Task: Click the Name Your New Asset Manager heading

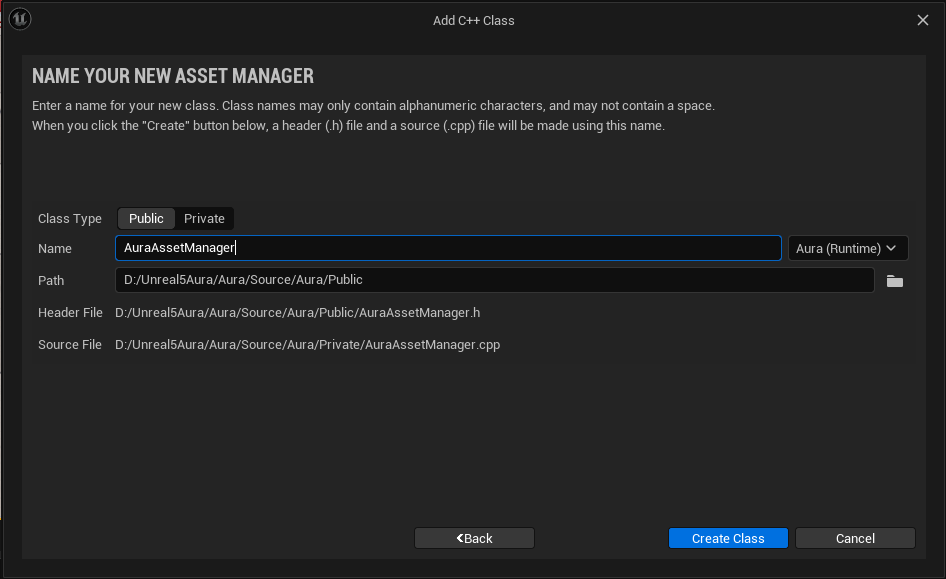Action: tap(173, 76)
